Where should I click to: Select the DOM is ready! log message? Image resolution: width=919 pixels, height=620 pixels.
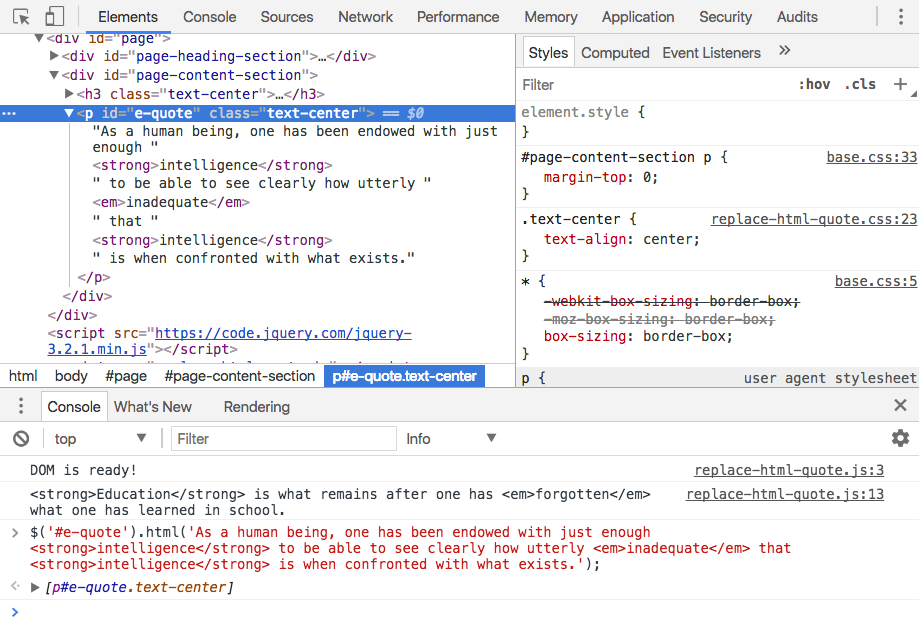tap(83, 470)
